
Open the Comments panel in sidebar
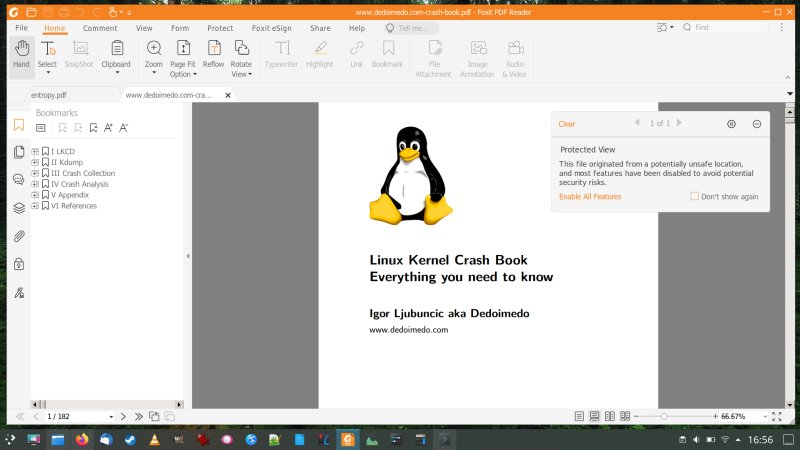18,180
